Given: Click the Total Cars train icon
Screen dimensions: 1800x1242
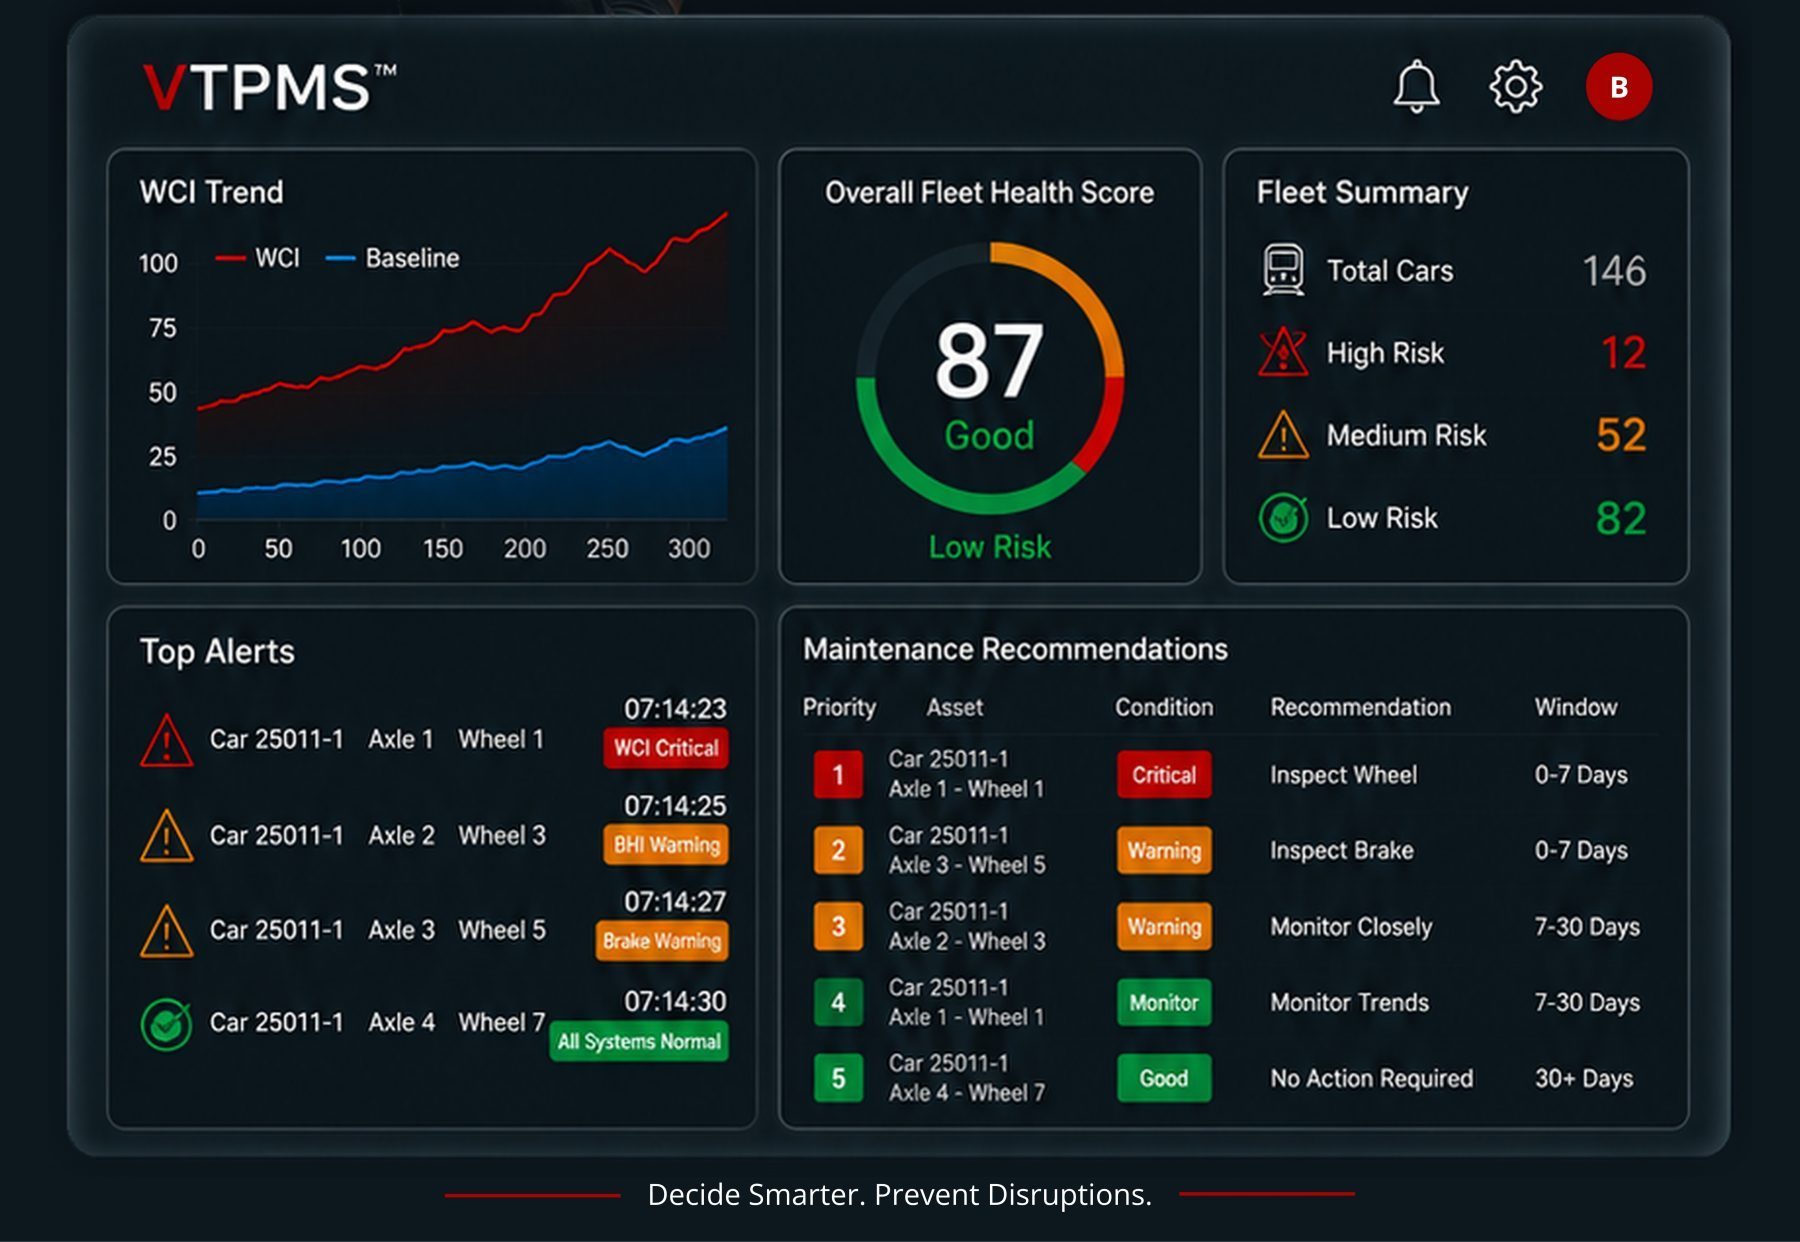Looking at the screenshot, I should click(x=1283, y=270).
